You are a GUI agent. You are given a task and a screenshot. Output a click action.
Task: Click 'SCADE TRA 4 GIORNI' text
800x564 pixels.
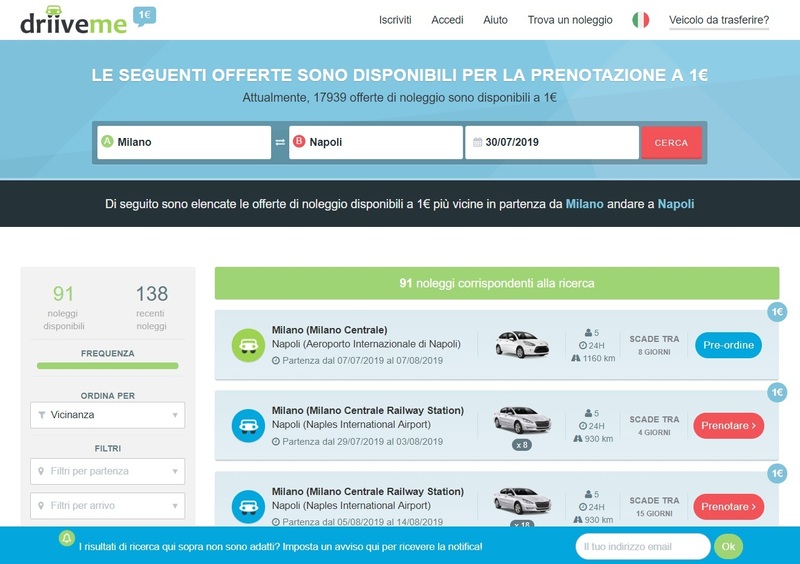click(x=654, y=426)
